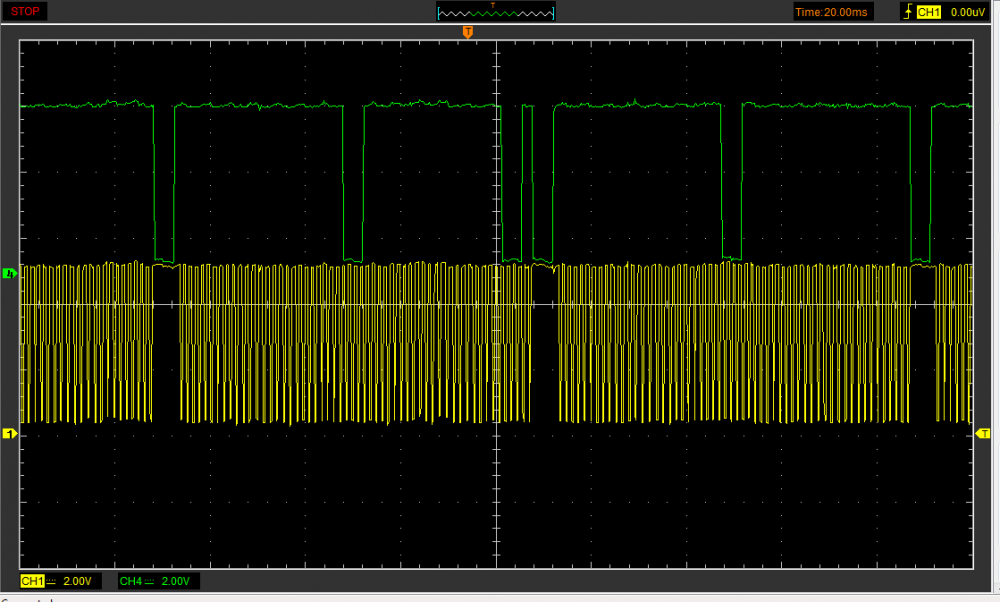
Task: Click the red STOP acquisition status button
Action: (x=25, y=11)
